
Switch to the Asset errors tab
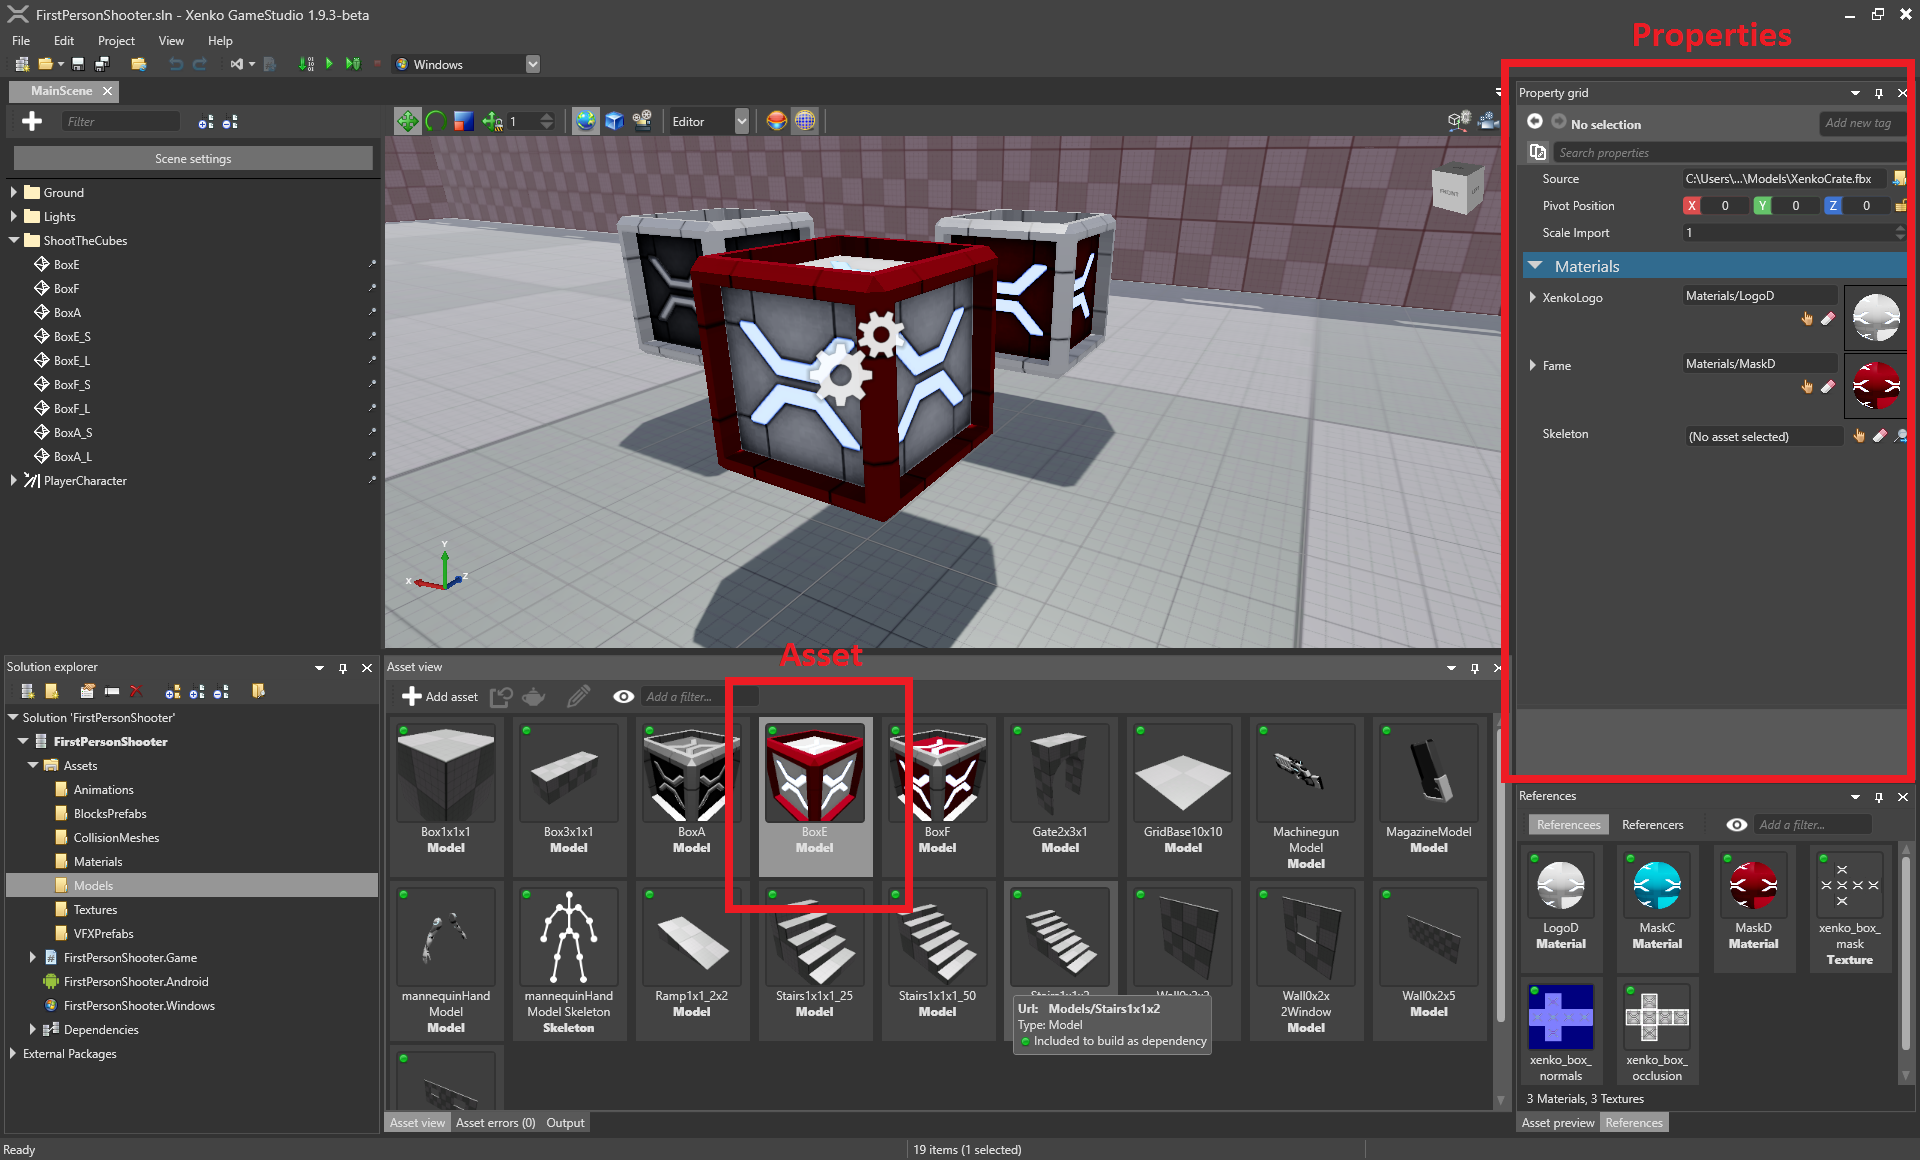(x=495, y=1123)
